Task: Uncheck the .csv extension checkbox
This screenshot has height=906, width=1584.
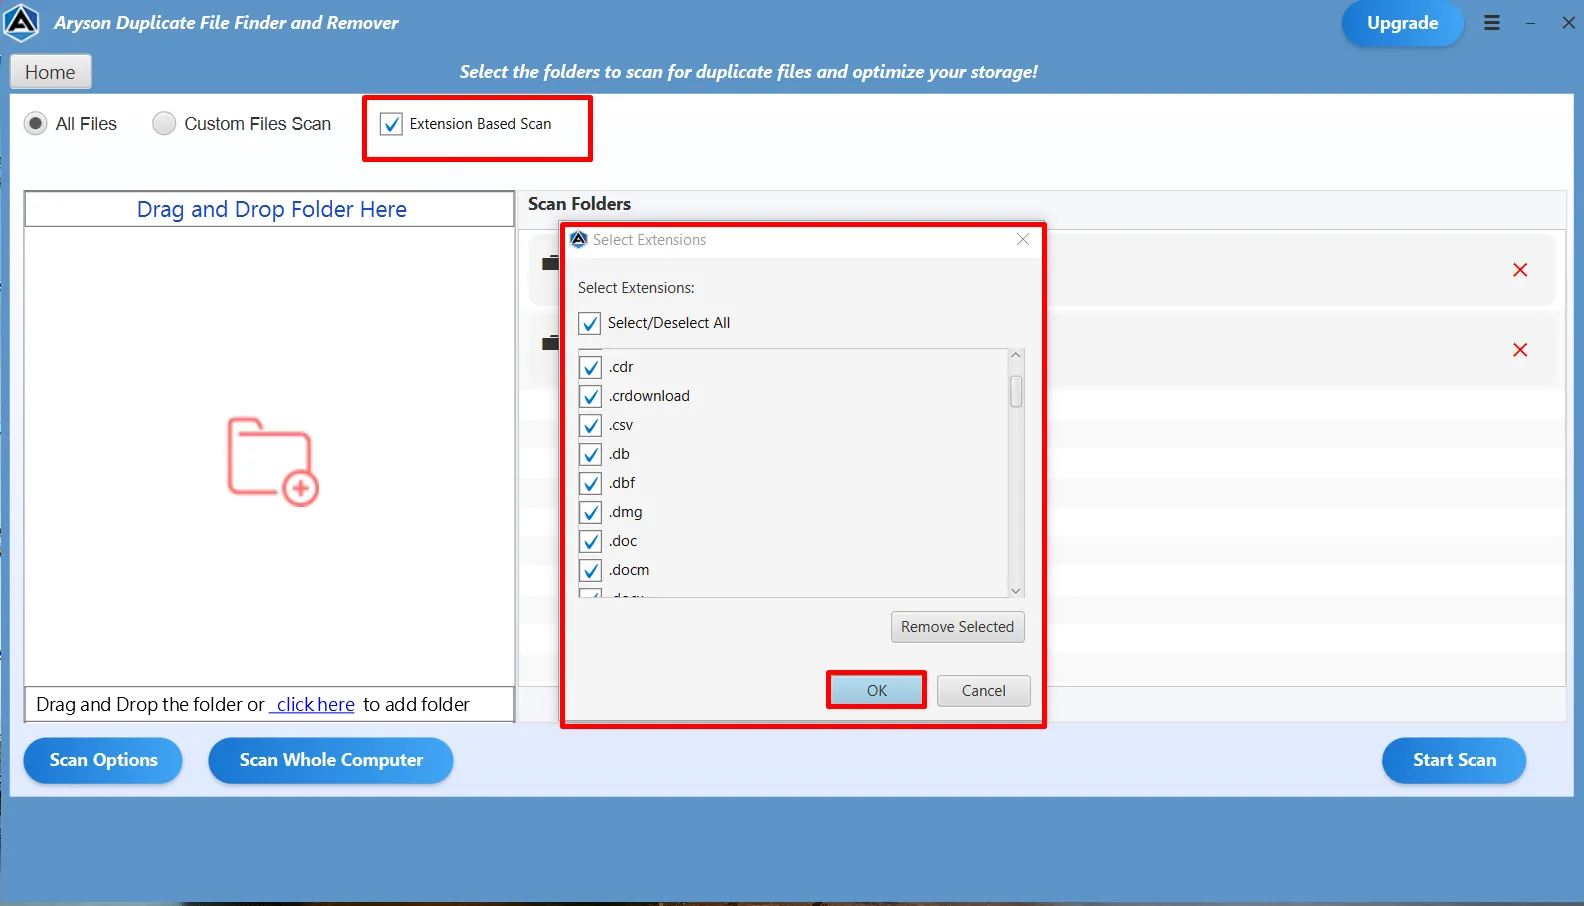Action: point(591,425)
